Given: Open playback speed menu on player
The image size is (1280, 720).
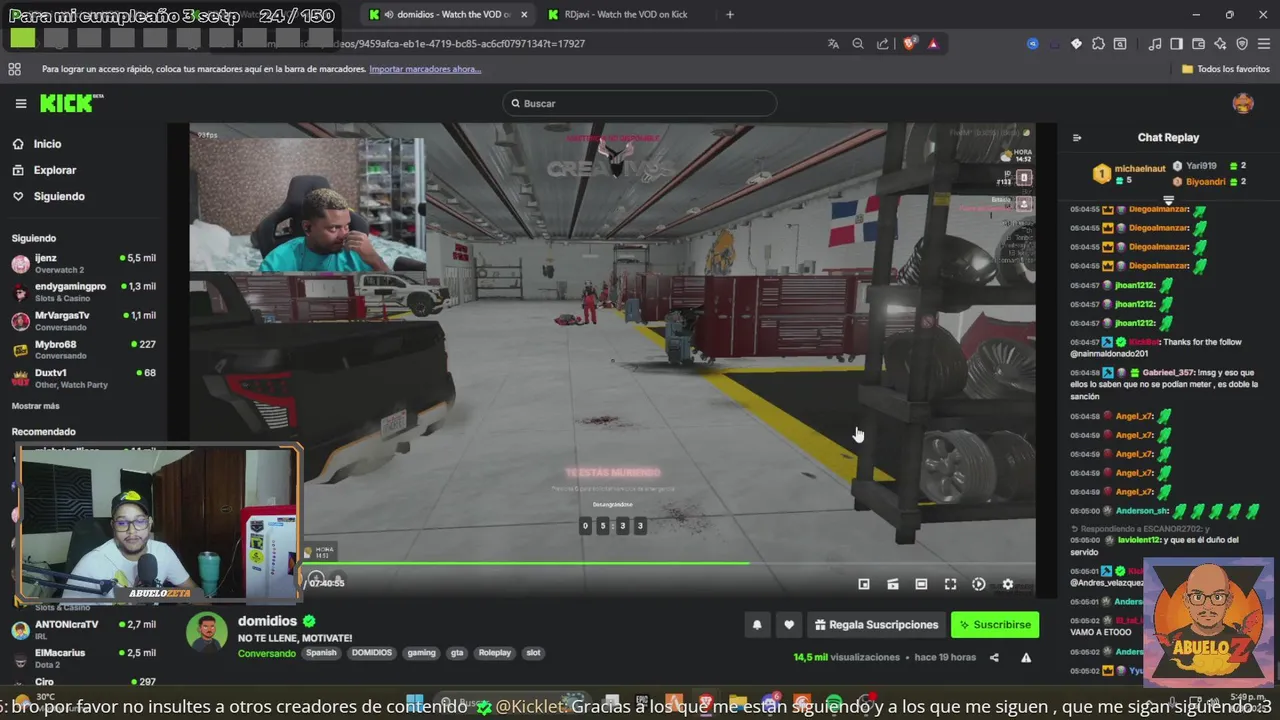Looking at the screenshot, I should tap(979, 584).
